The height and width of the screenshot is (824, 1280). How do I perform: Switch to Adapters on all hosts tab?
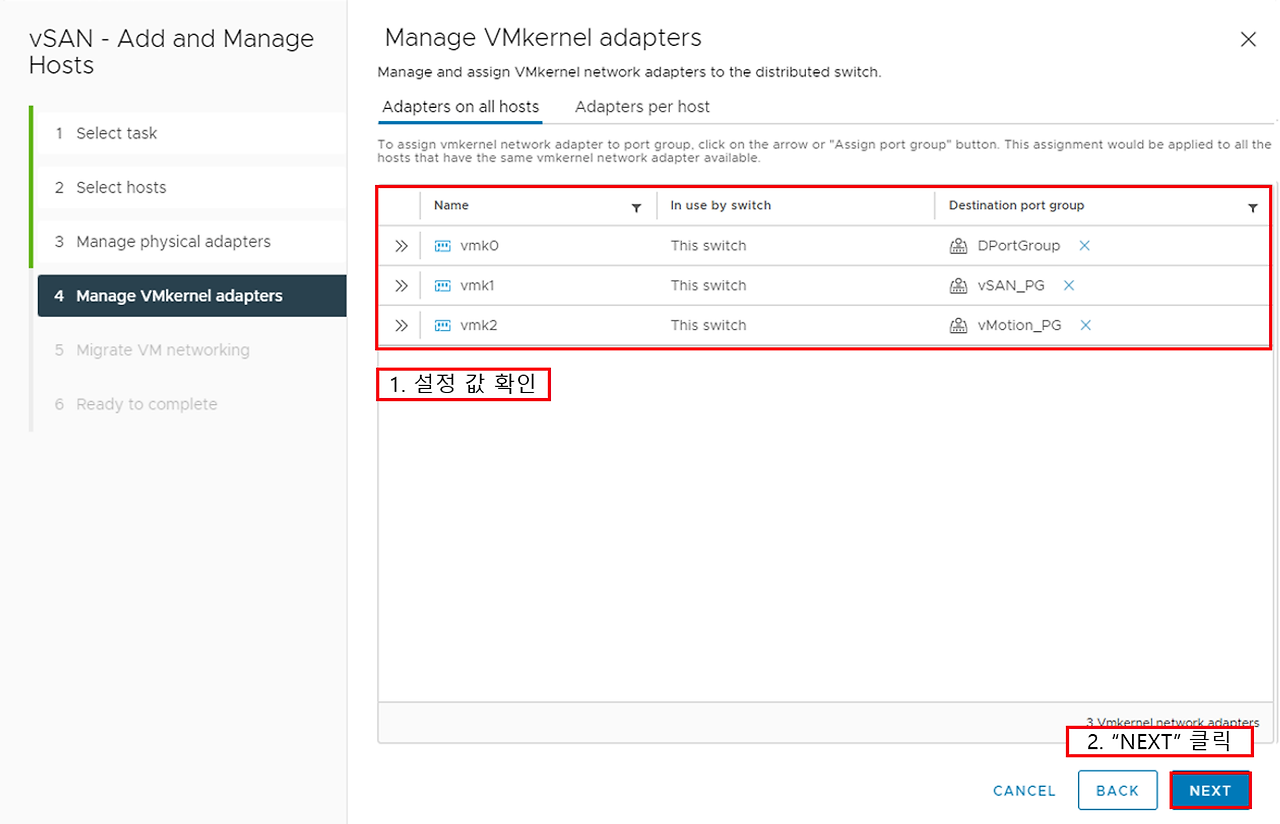tap(461, 107)
